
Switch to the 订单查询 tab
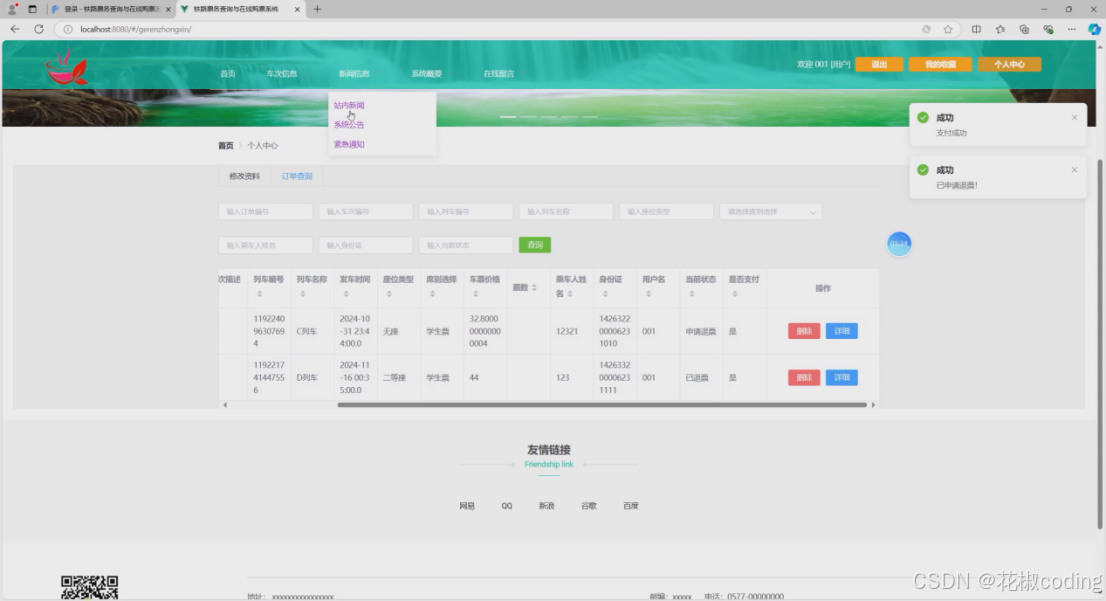point(297,176)
